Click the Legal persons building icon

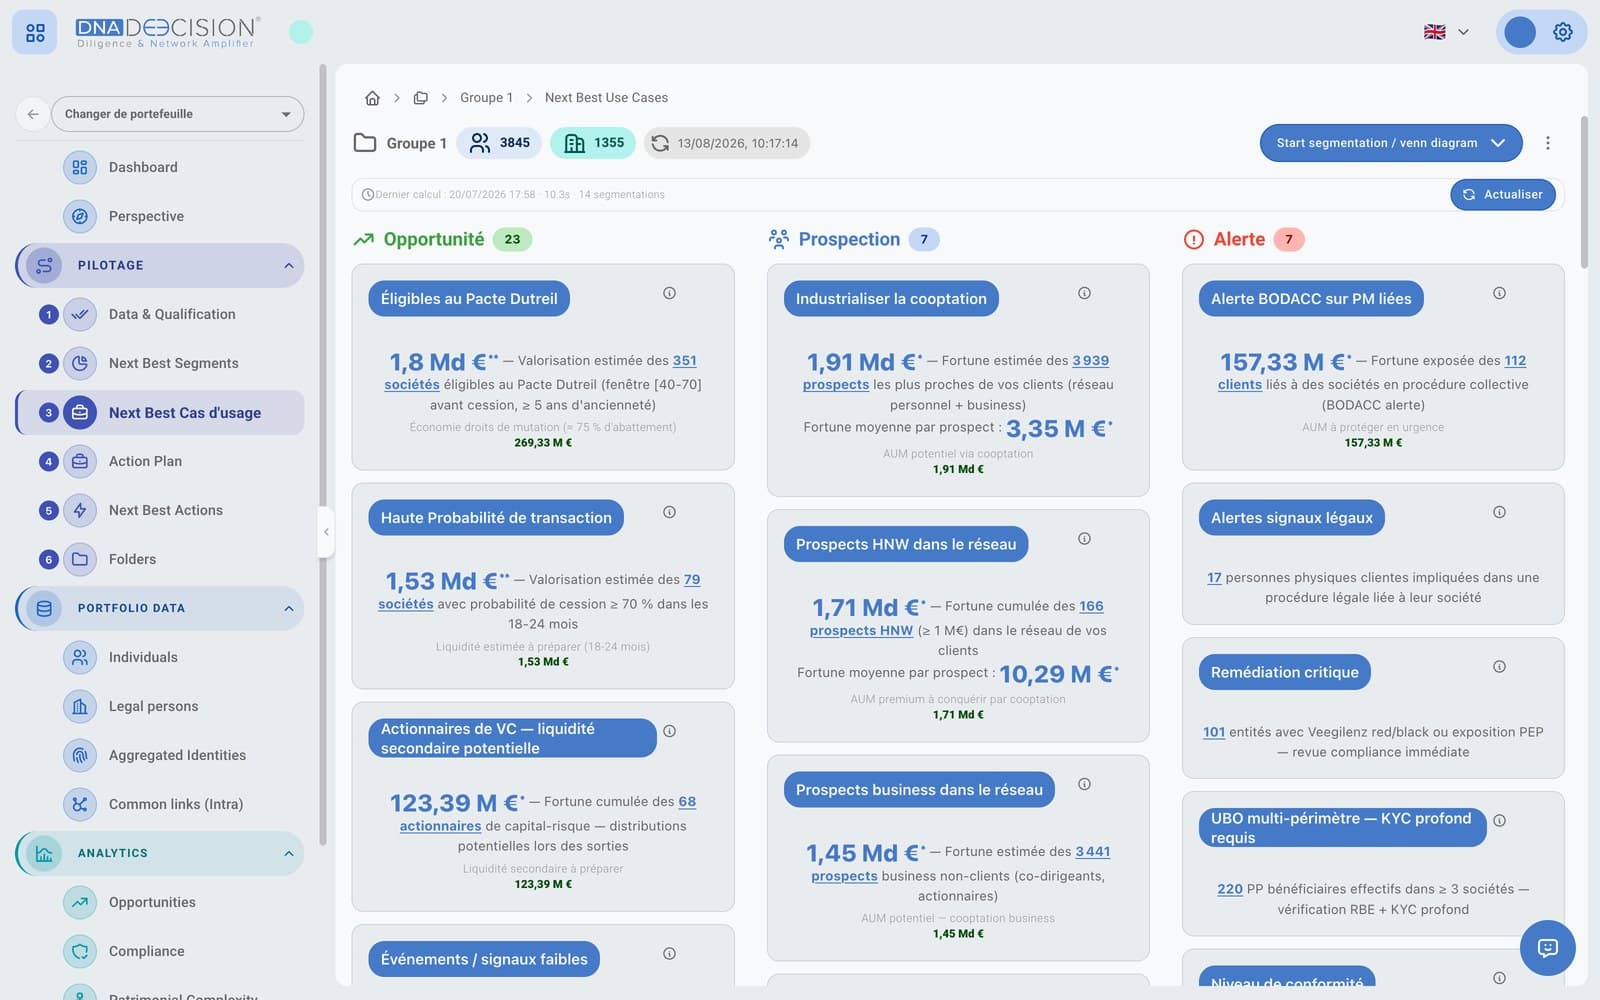(x=80, y=706)
